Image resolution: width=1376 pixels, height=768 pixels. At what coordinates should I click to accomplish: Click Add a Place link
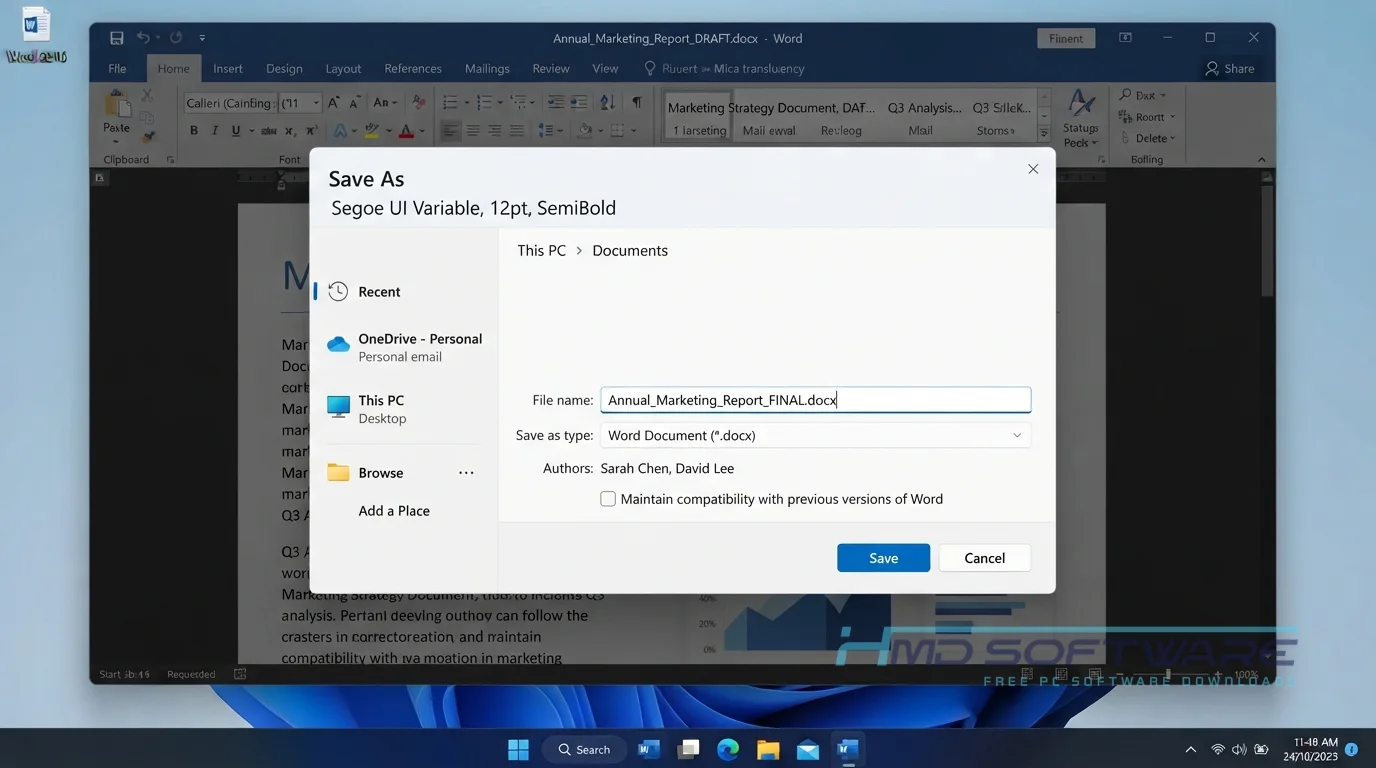(394, 511)
